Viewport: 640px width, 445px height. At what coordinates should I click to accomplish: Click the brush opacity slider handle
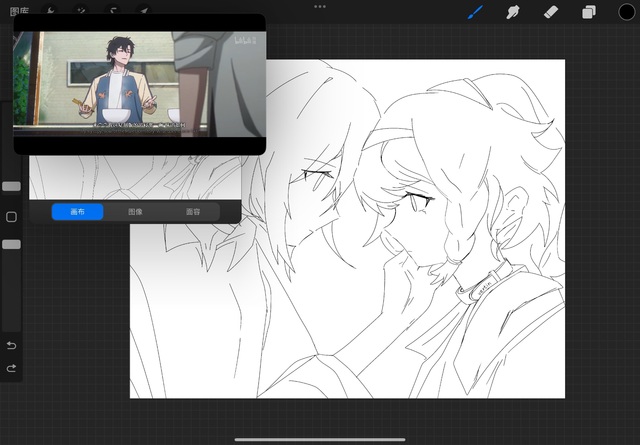point(11,244)
